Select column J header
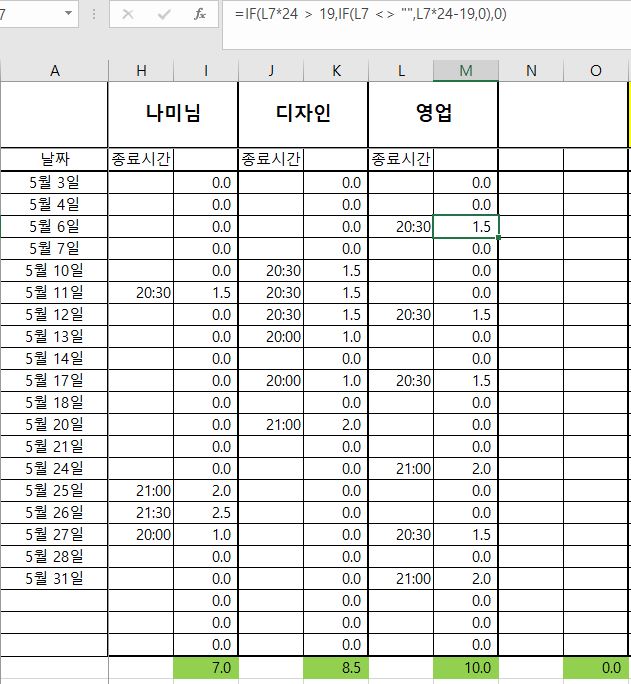This screenshot has height=684, width=631. pyautogui.click(x=271, y=71)
